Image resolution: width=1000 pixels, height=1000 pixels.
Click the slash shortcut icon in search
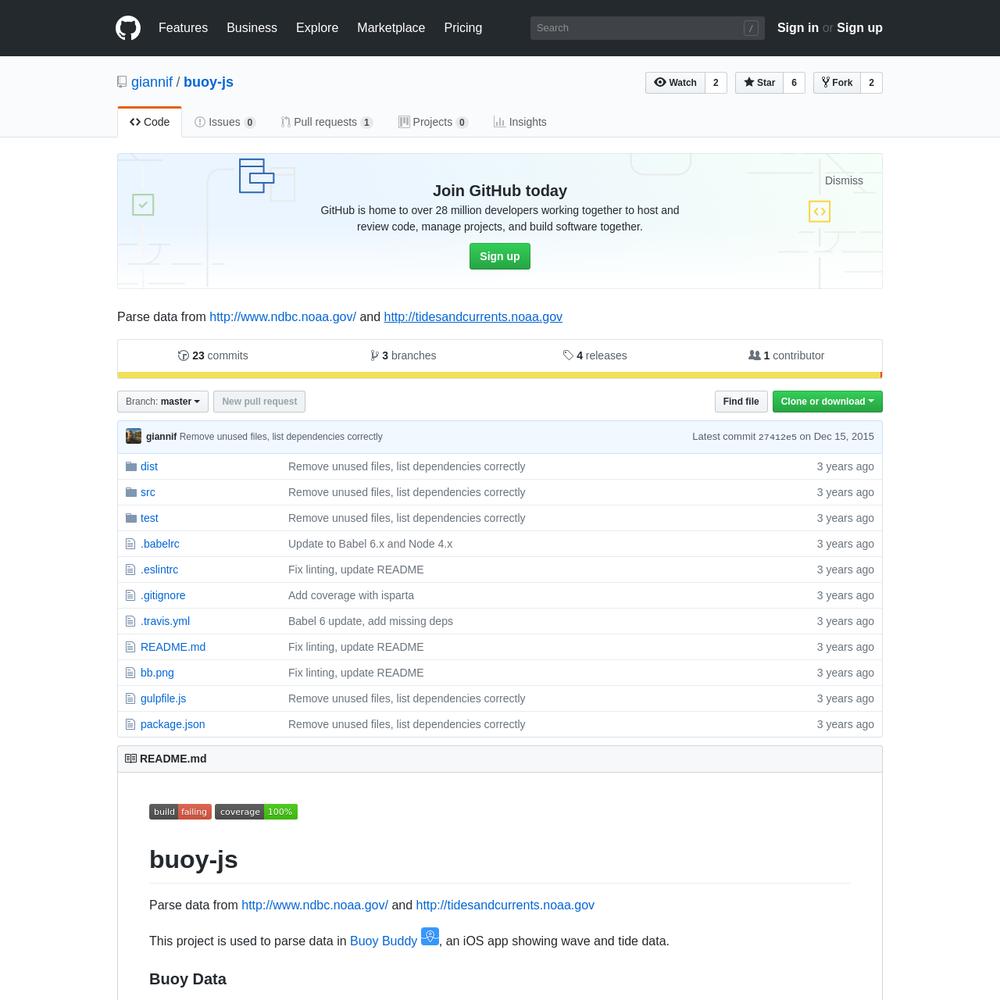coord(751,28)
